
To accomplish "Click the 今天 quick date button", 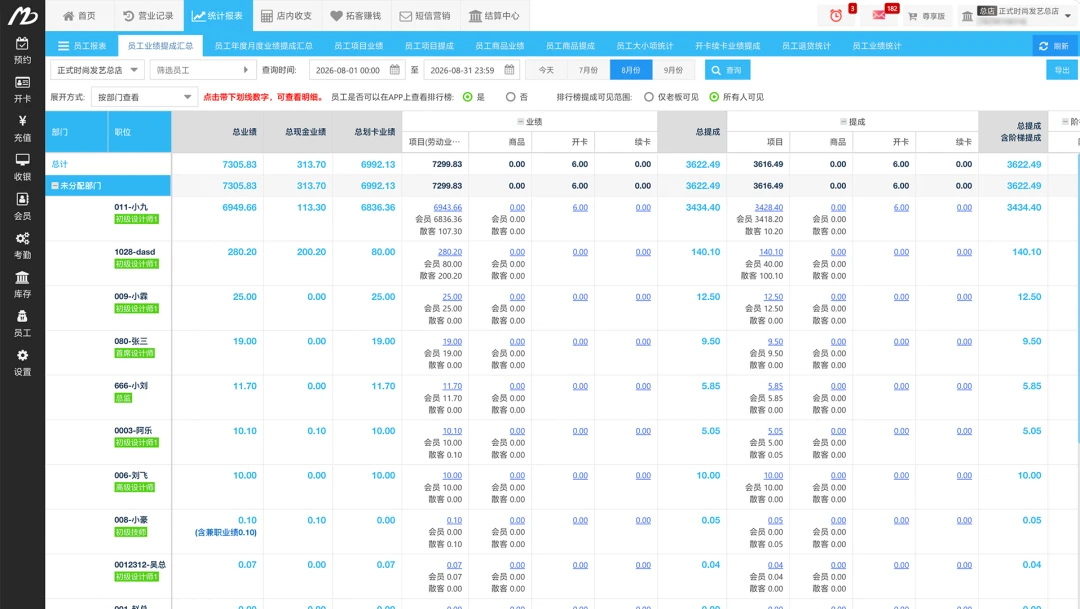I will [x=546, y=70].
